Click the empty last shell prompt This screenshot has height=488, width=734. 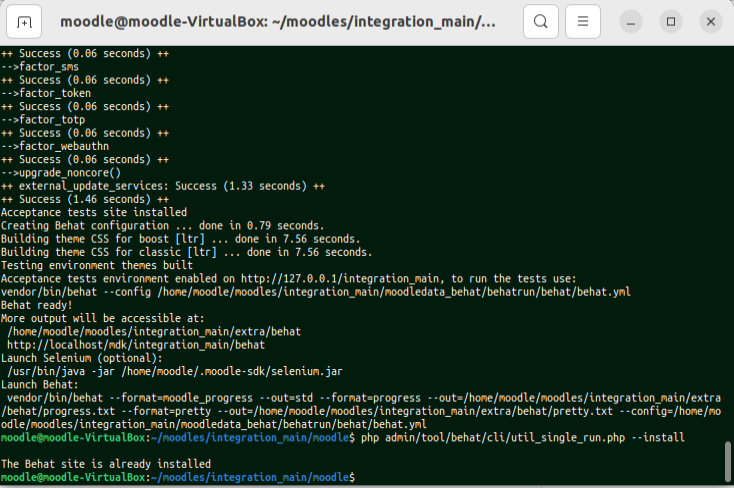coord(178,478)
